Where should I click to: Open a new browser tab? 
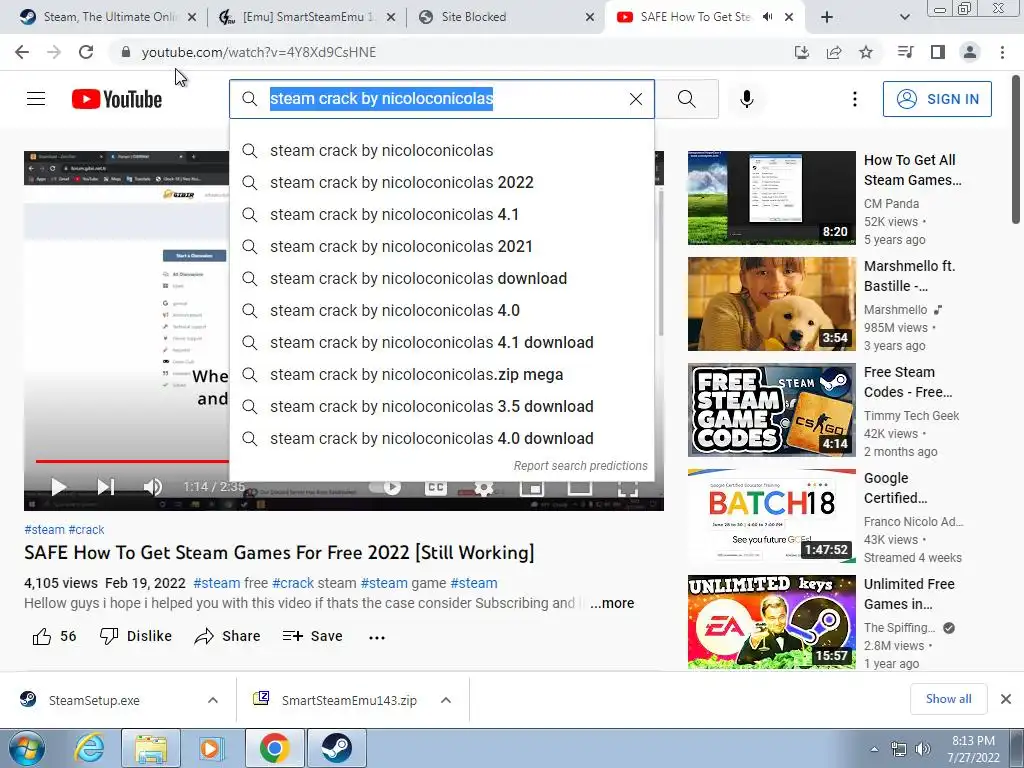tap(827, 18)
